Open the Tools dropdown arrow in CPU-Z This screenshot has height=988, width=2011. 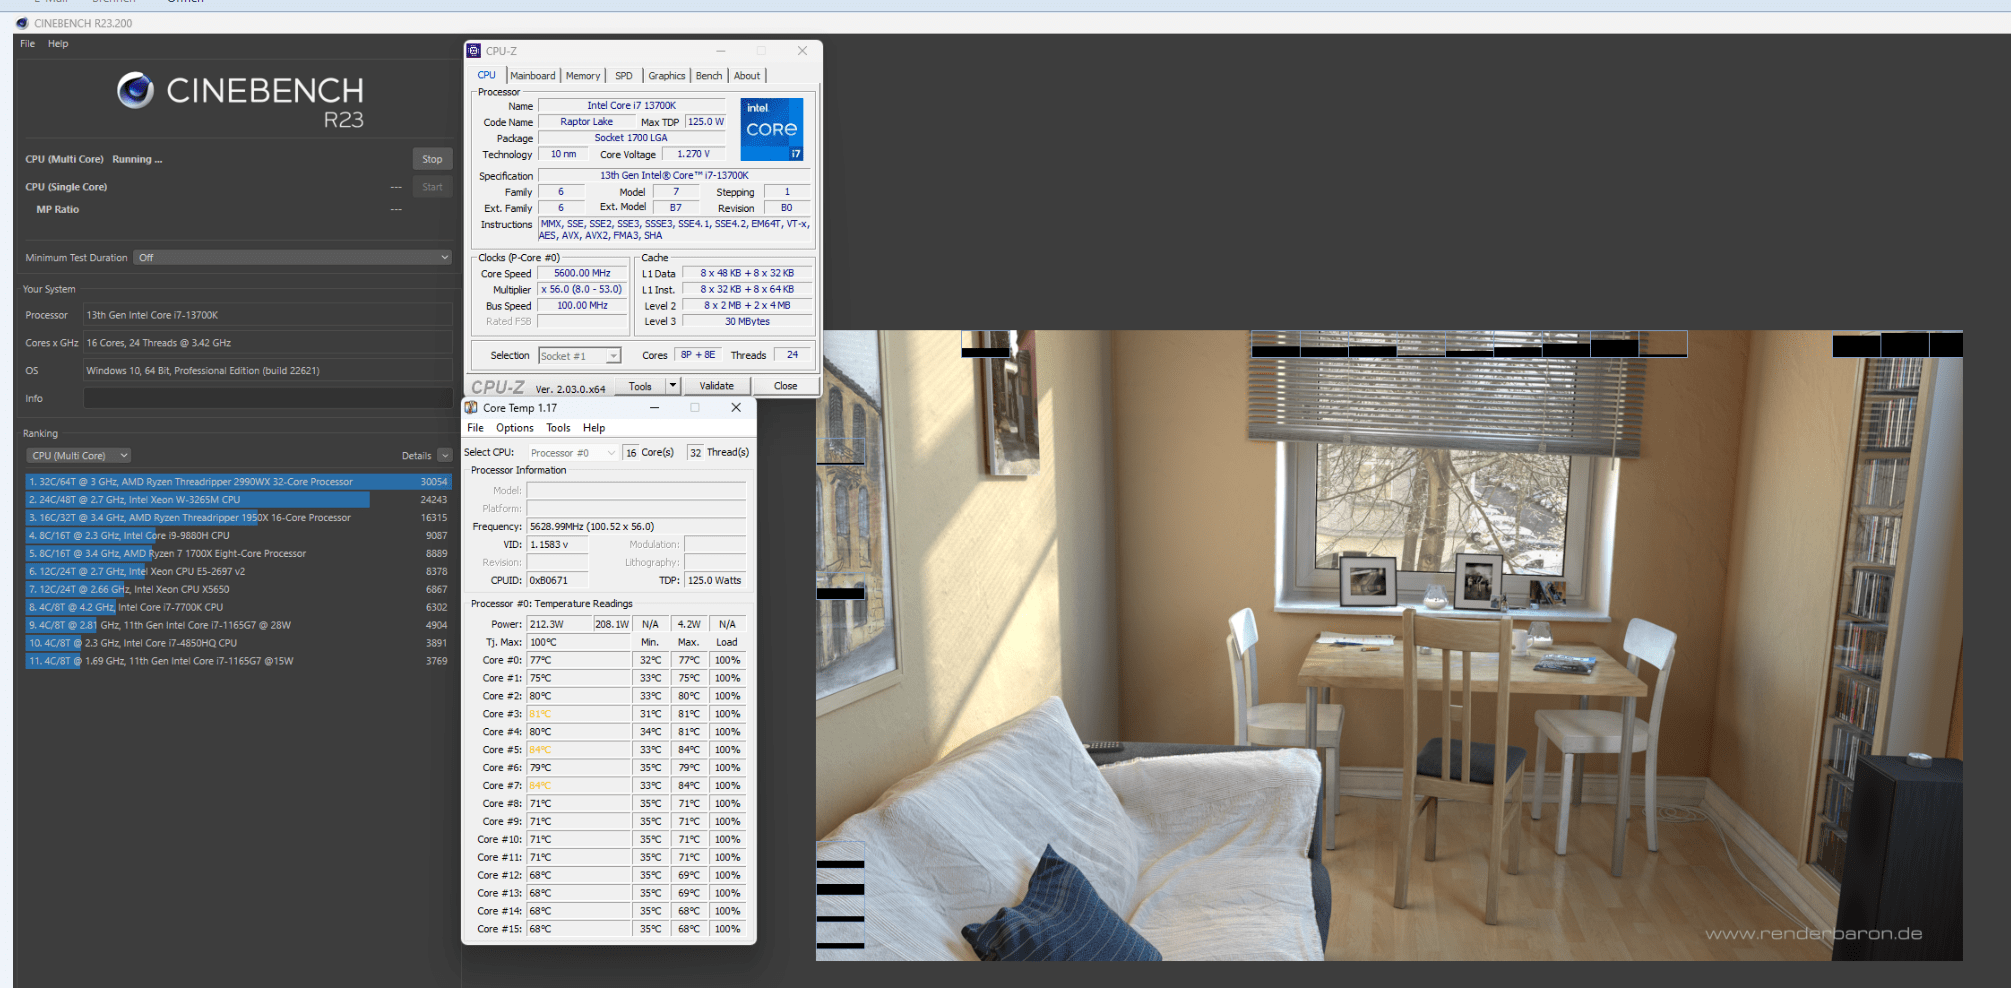pyautogui.click(x=673, y=386)
